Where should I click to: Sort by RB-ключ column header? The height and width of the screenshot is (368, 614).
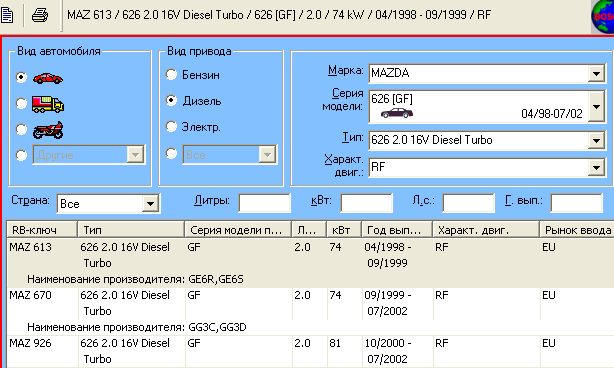(42, 229)
